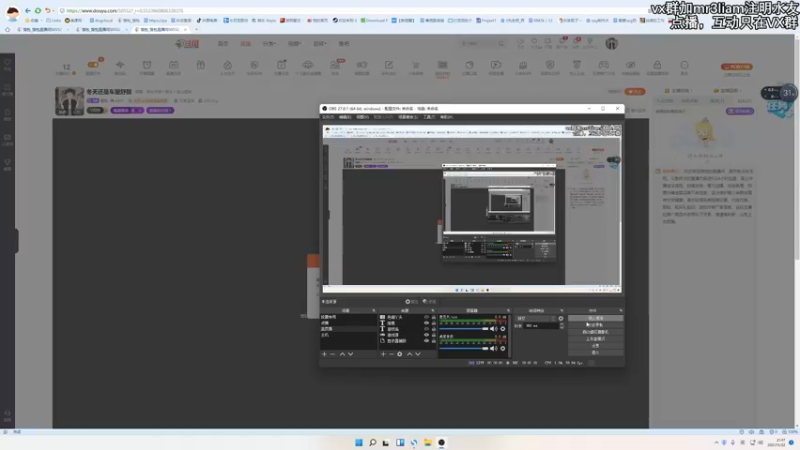Image resolution: width=800 pixels, height=450 pixels.
Task: Pop out the OBS Scenes dock icon
Action: (x=373, y=311)
